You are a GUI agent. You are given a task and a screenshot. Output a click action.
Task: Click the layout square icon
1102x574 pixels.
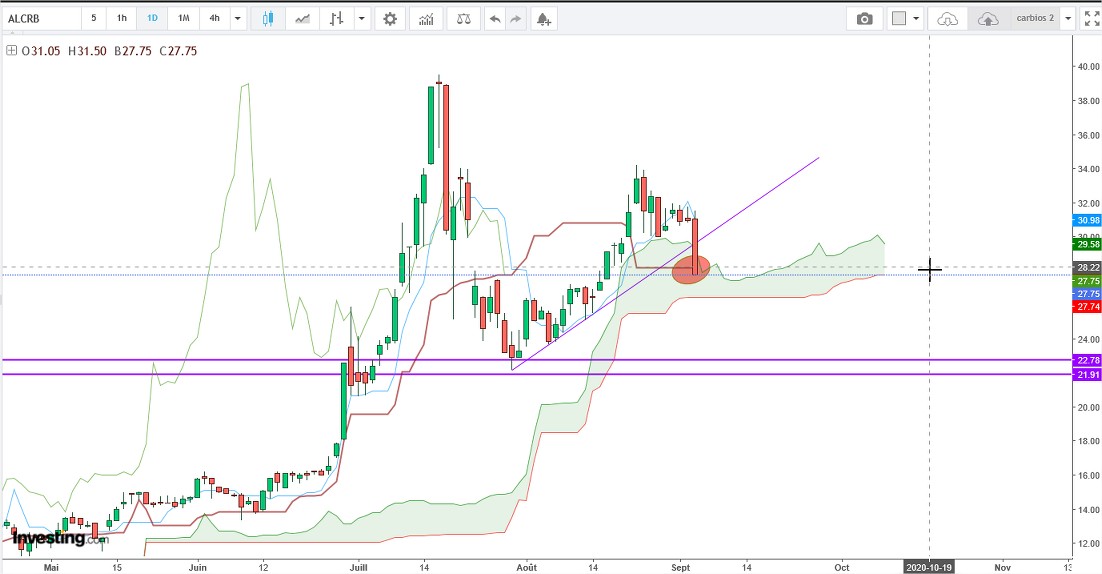[x=899, y=19]
